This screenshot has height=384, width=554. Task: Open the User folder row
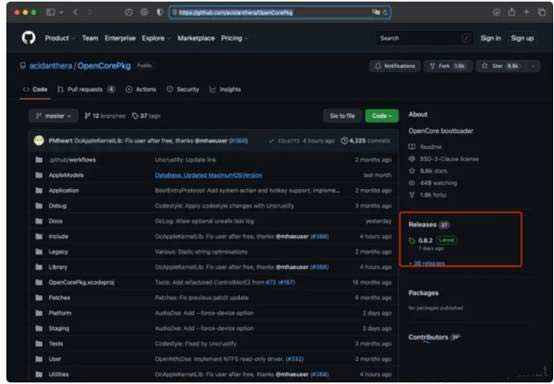213,359
